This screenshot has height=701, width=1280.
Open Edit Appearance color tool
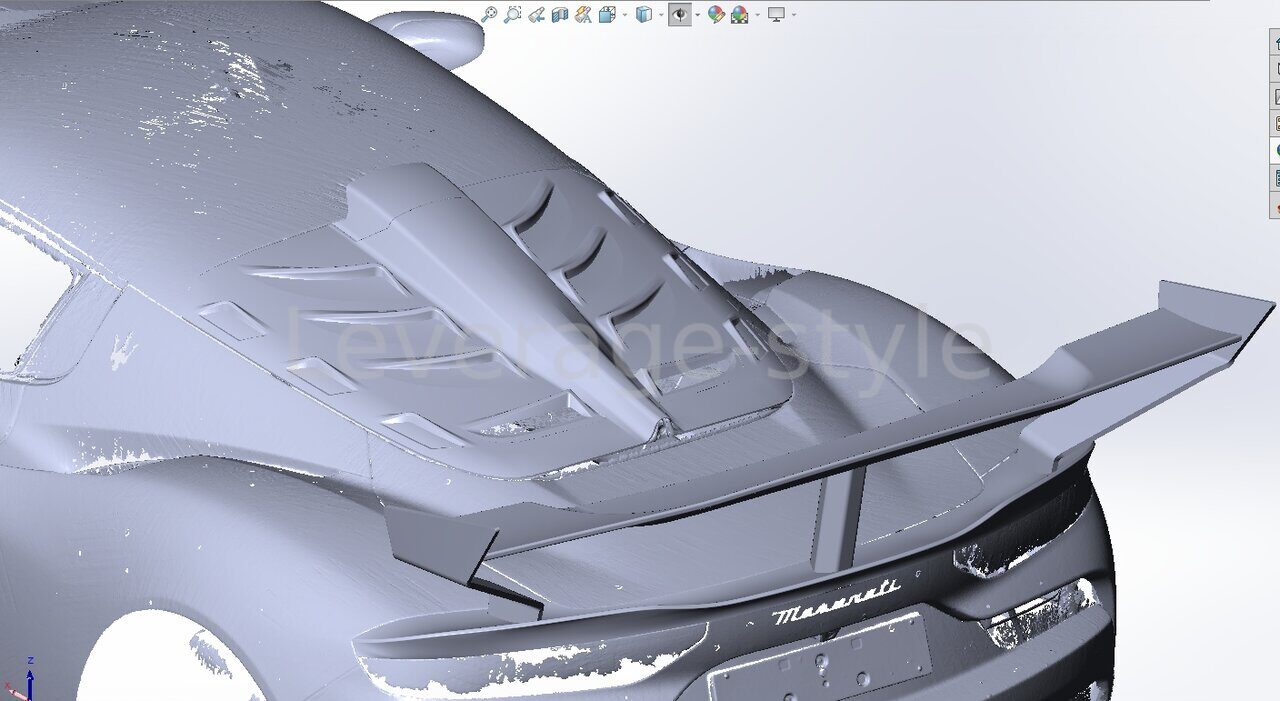point(716,14)
